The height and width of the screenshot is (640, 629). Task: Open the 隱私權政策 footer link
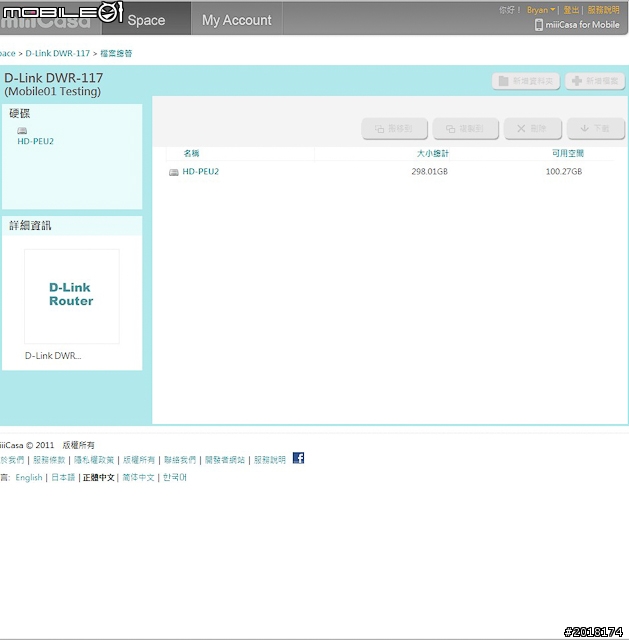[x=94, y=460]
